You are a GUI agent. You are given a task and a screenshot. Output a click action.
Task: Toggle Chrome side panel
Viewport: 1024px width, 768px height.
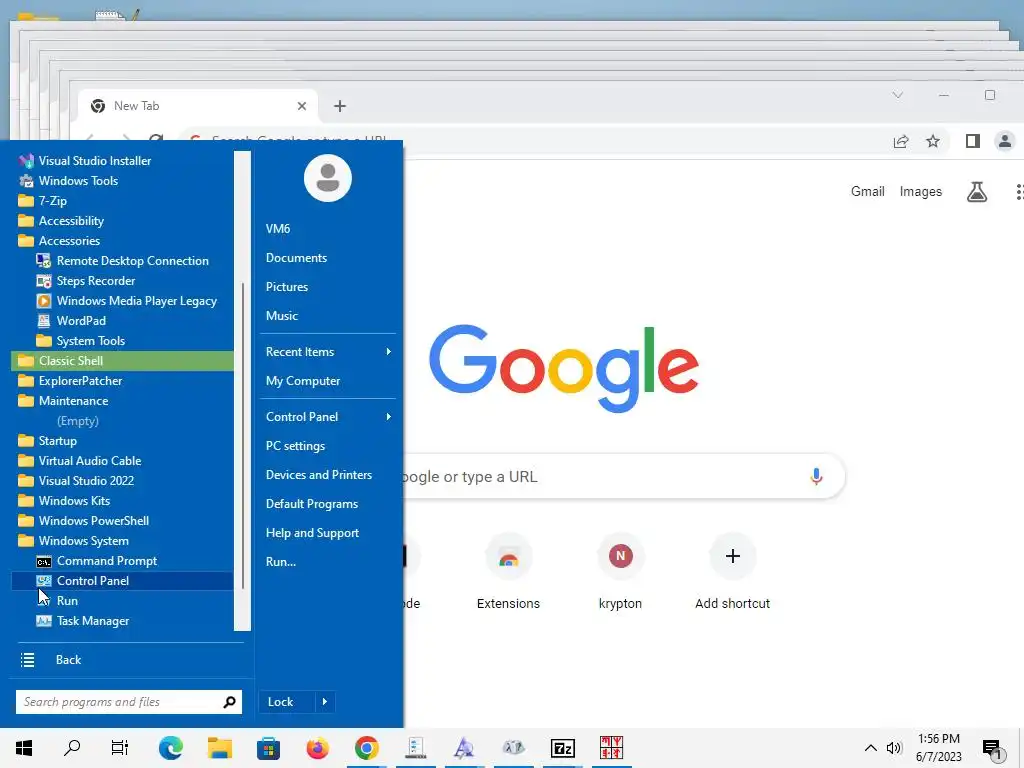972,141
